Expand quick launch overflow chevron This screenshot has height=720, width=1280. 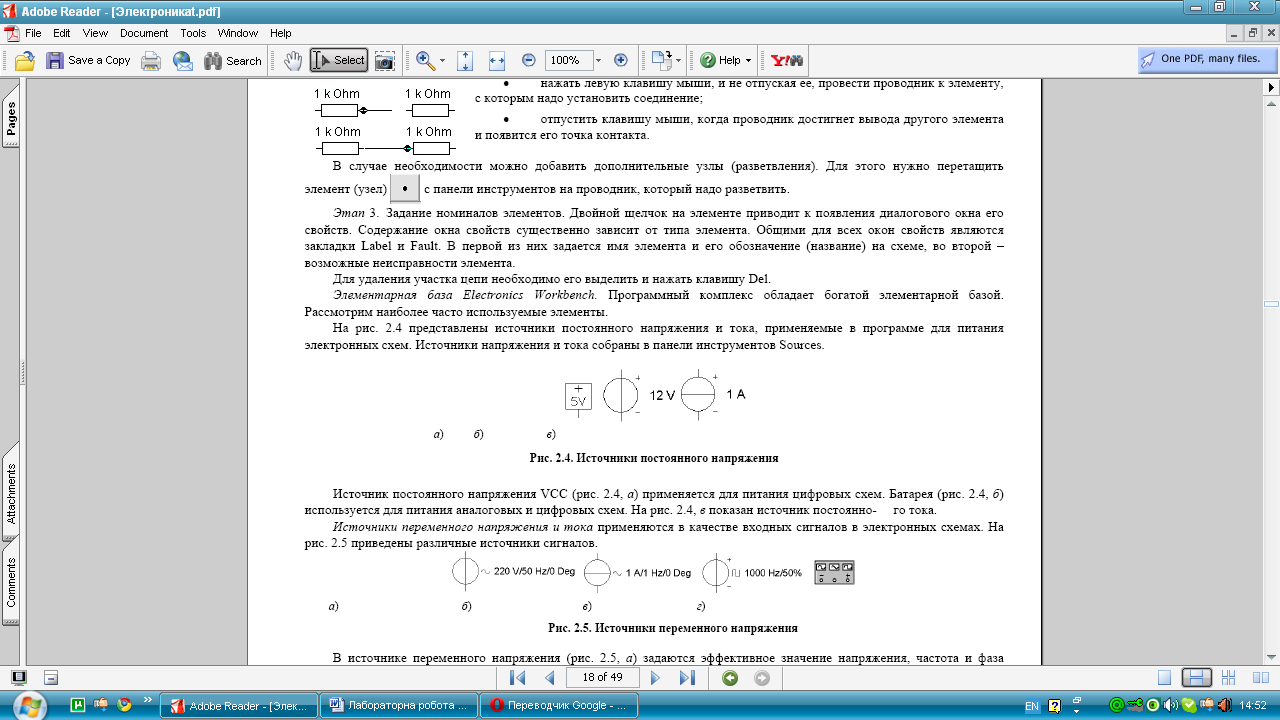pyautogui.click(x=148, y=700)
